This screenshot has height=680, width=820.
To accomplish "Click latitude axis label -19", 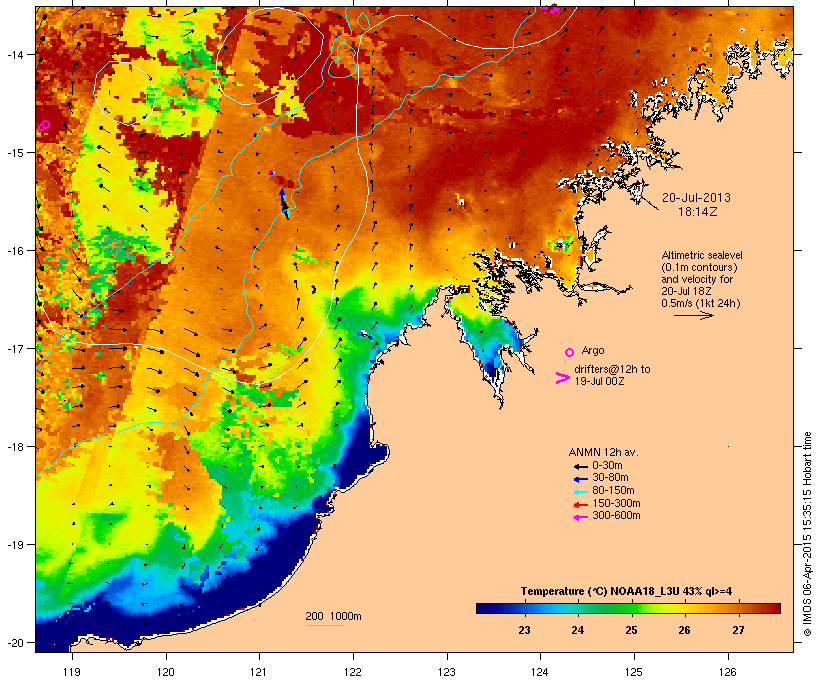I will (x=14, y=545).
